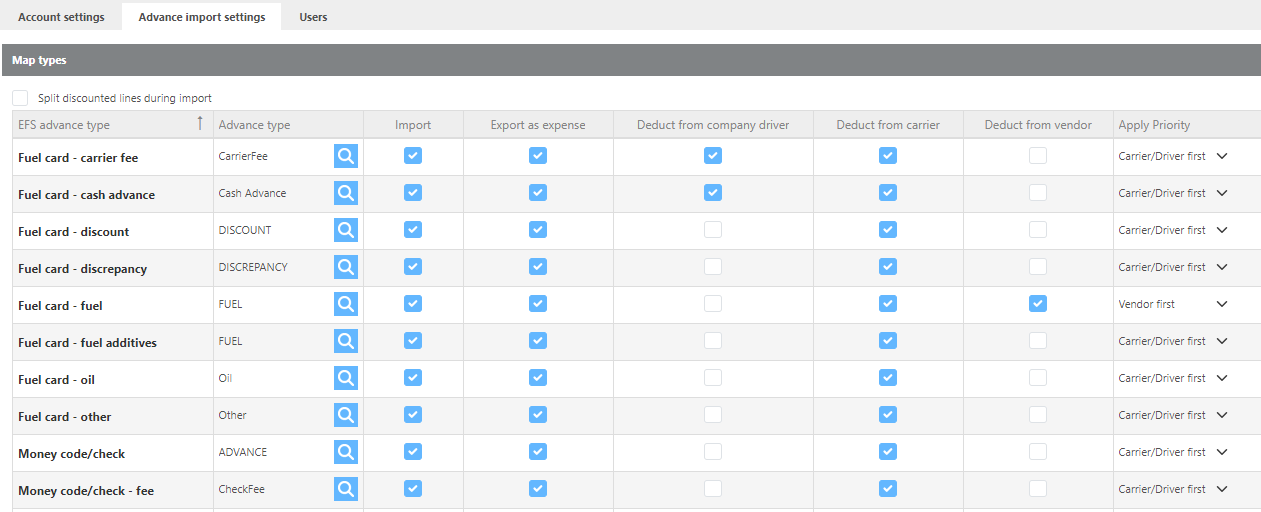
Task: Click magnifier icon next to DISCREPANCY
Action: pos(345,267)
